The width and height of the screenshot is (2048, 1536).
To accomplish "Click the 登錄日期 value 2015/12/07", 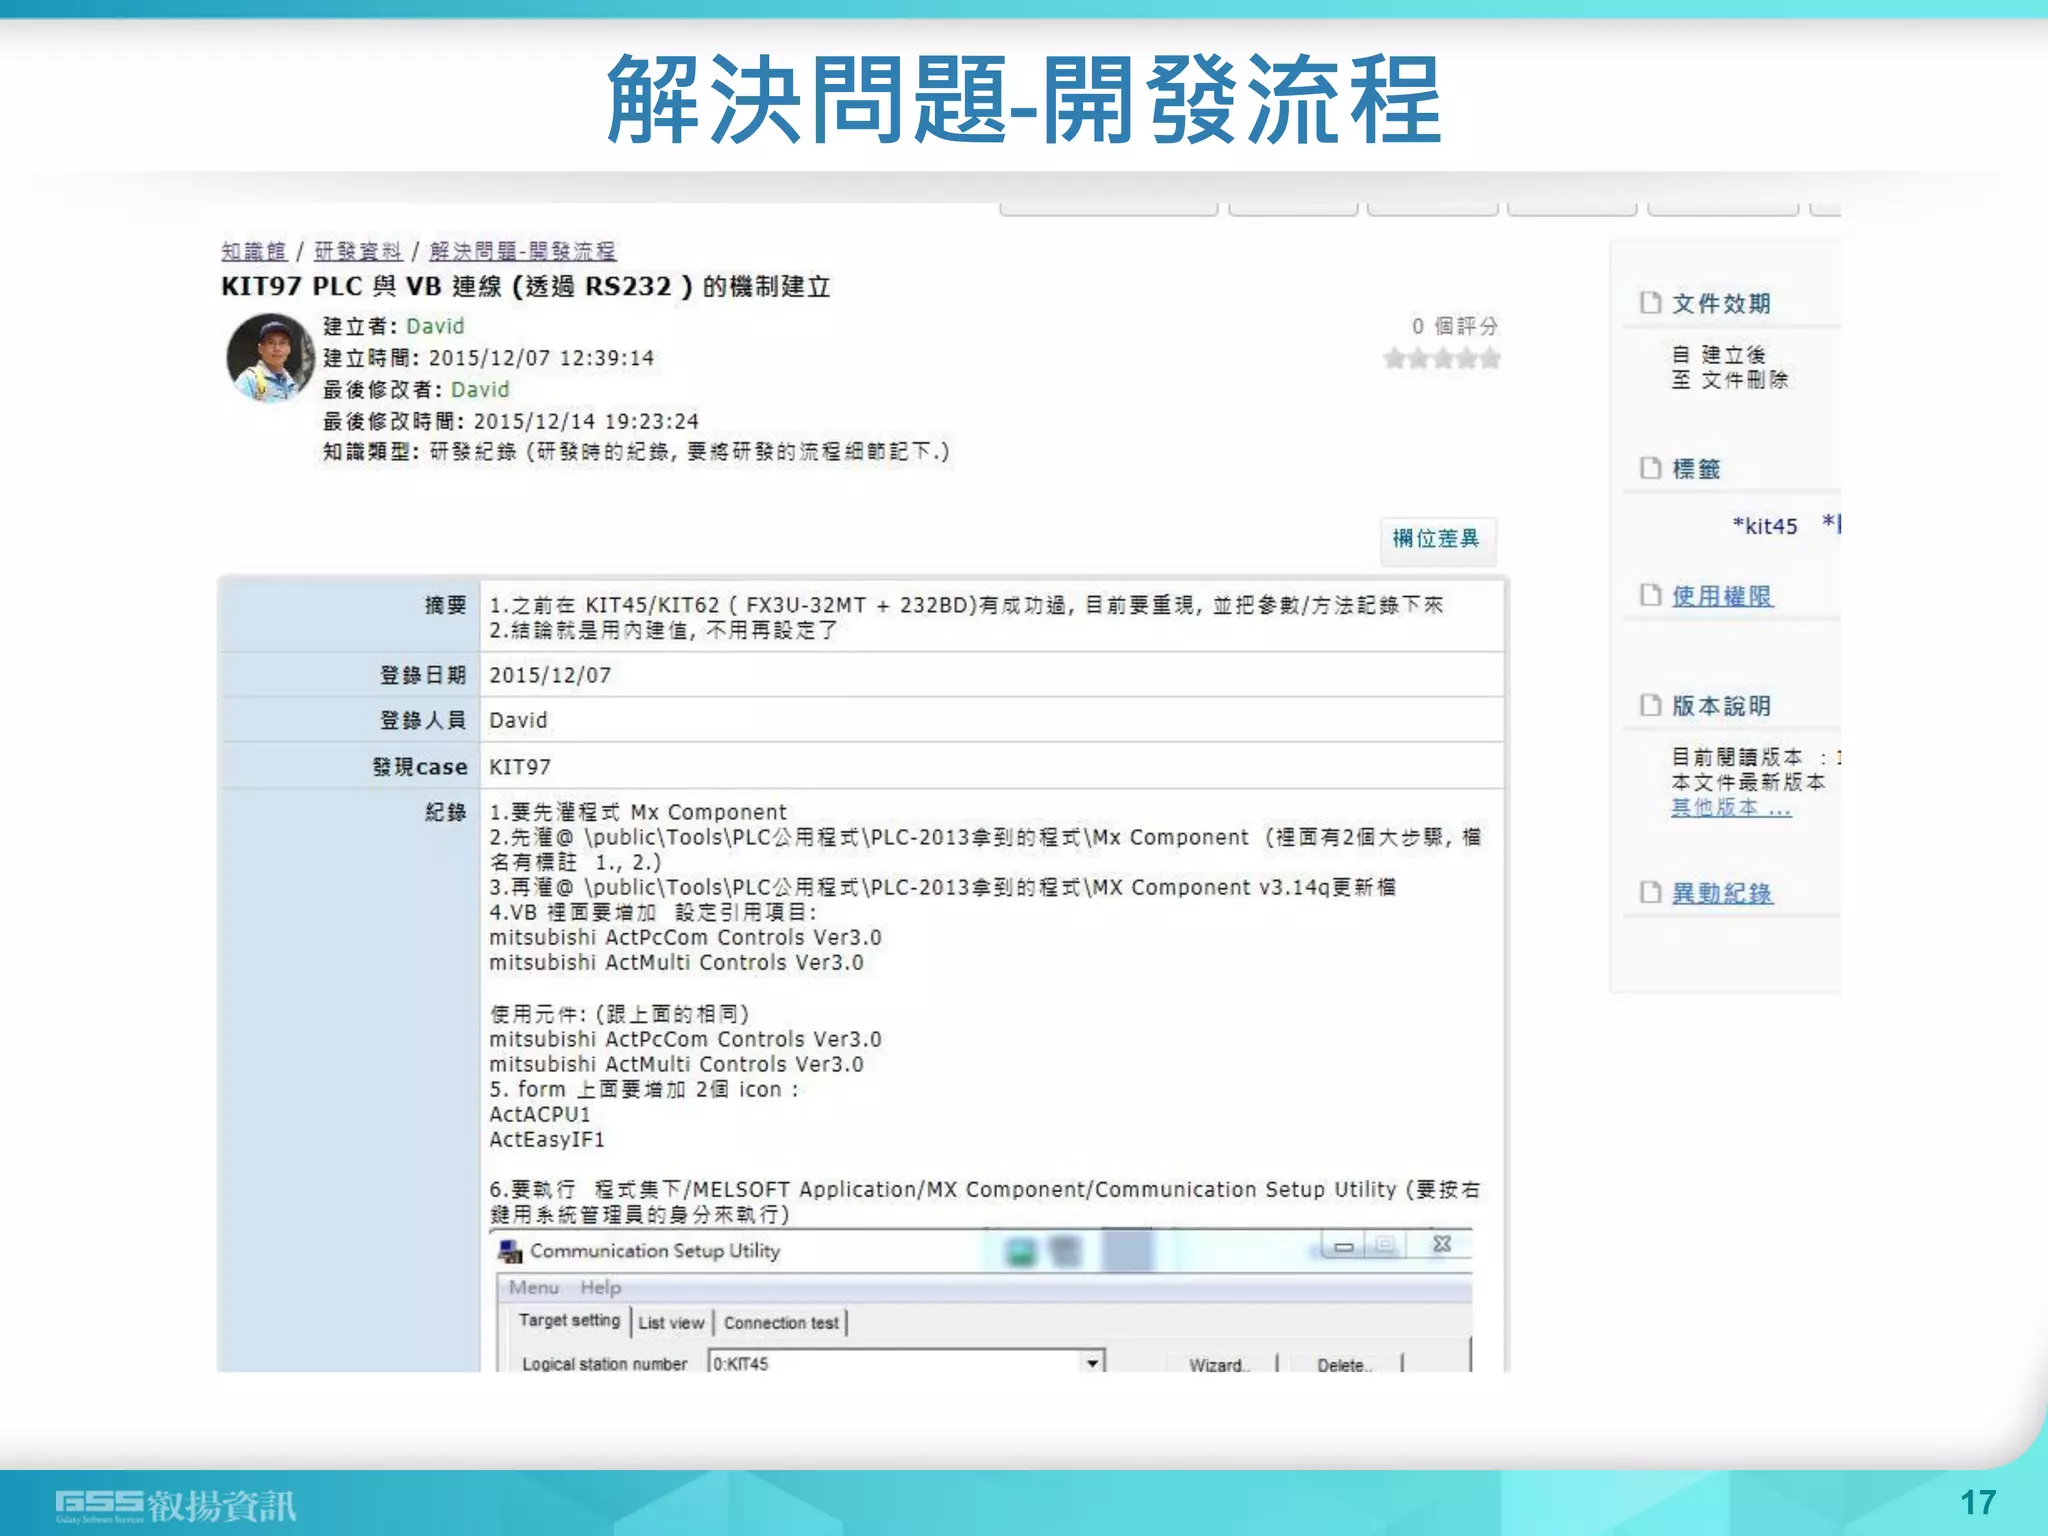I will point(550,675).
